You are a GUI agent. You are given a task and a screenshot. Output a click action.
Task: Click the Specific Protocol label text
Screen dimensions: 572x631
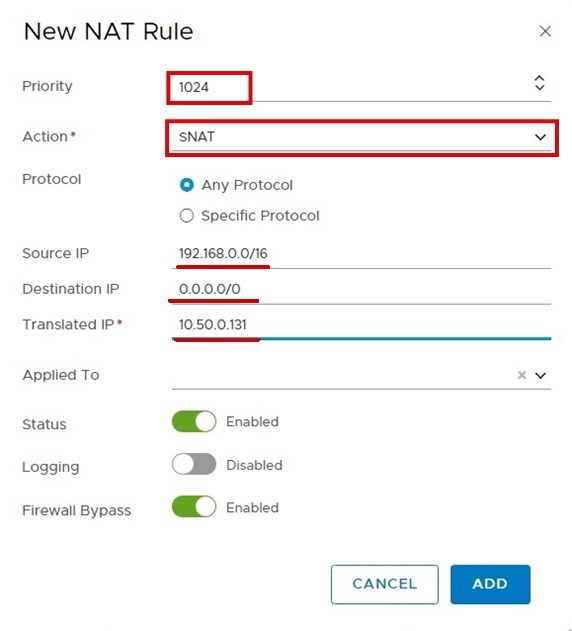(260, 216)
